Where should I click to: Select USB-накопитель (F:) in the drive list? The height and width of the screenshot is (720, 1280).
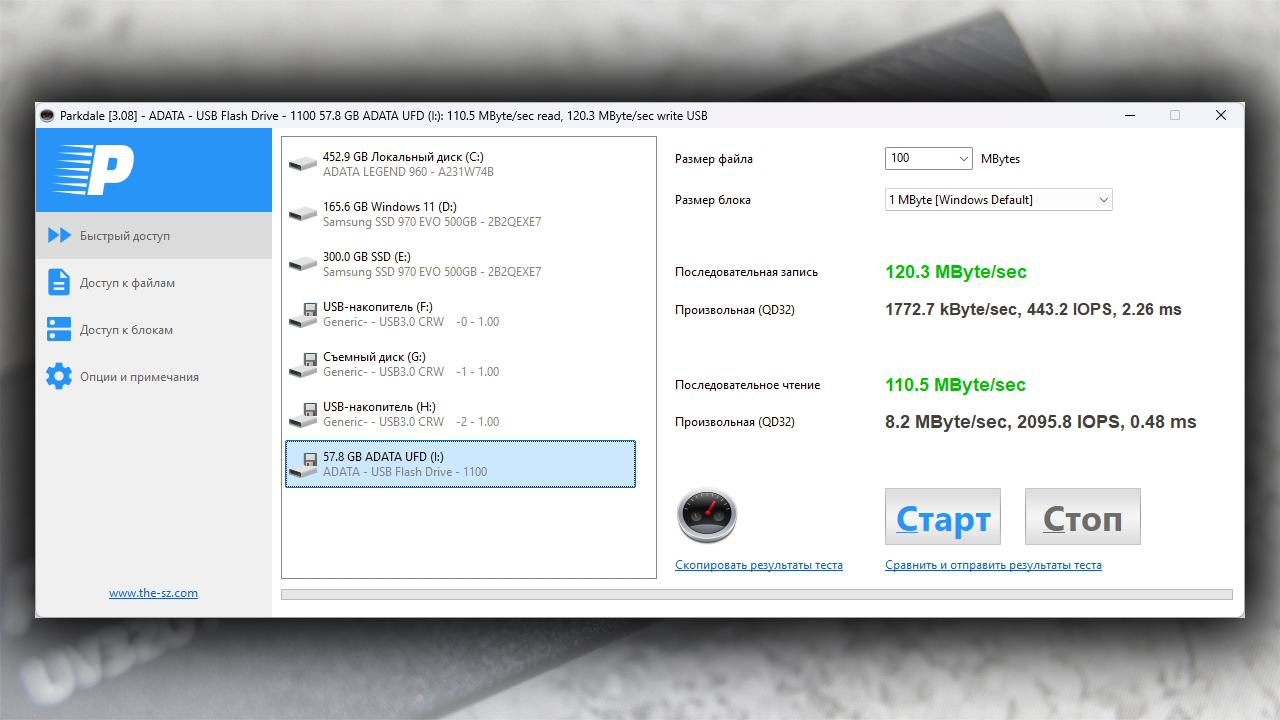(460, 314)
